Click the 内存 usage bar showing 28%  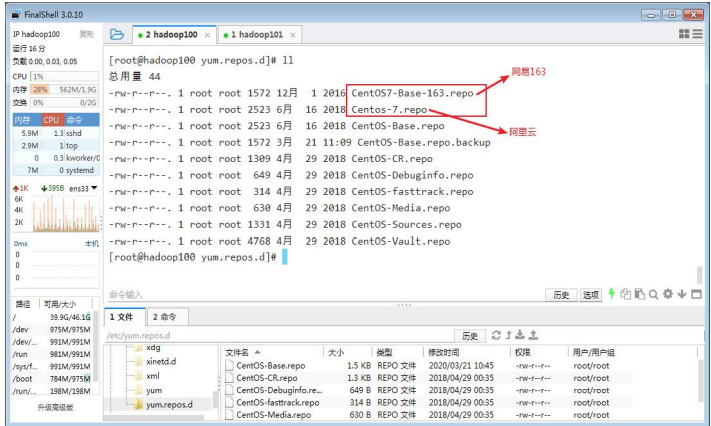point(64,89)
